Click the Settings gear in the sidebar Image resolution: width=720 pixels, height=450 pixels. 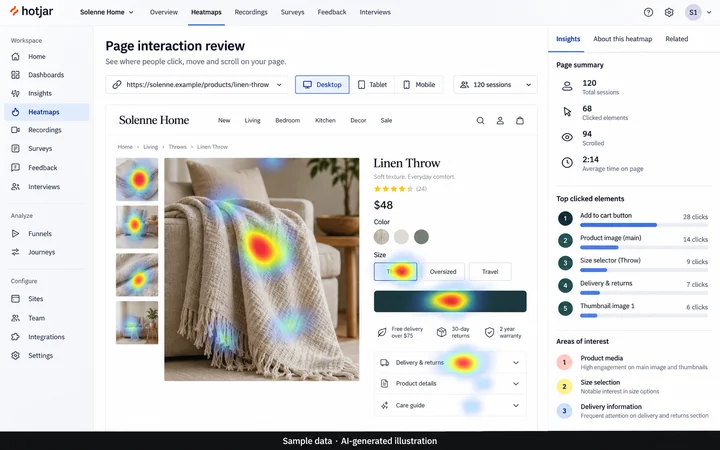[16, 355]
